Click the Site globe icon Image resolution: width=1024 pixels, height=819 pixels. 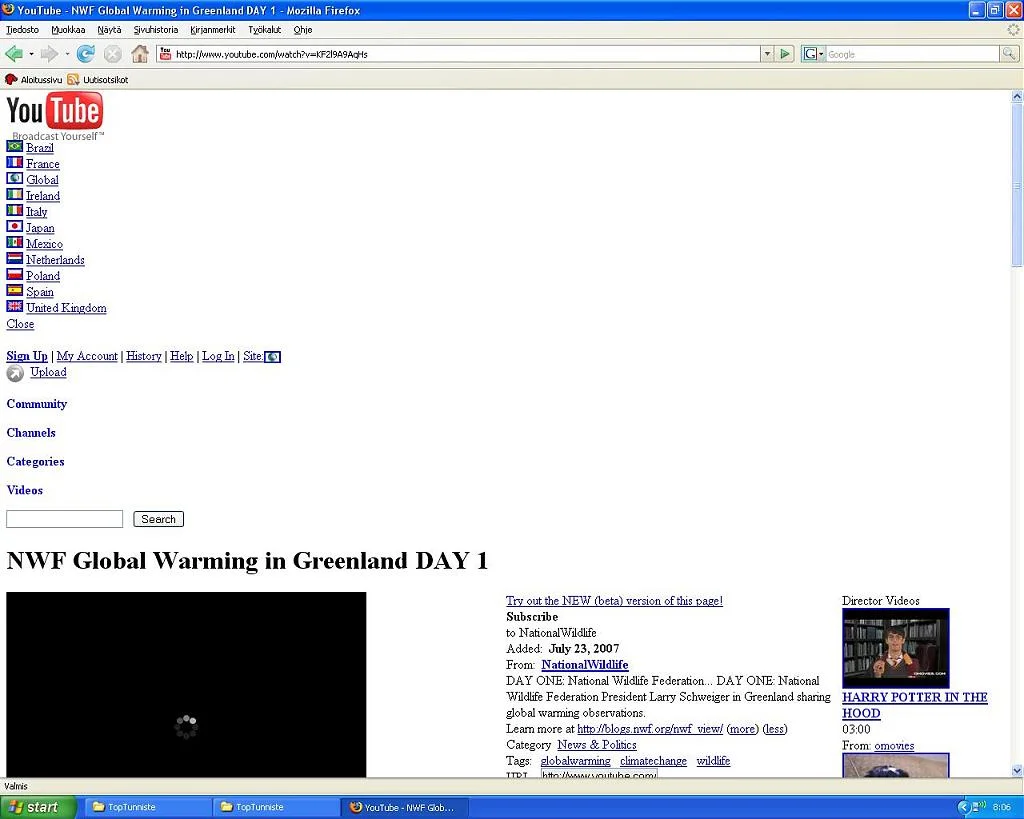click(x=272, y=357)
